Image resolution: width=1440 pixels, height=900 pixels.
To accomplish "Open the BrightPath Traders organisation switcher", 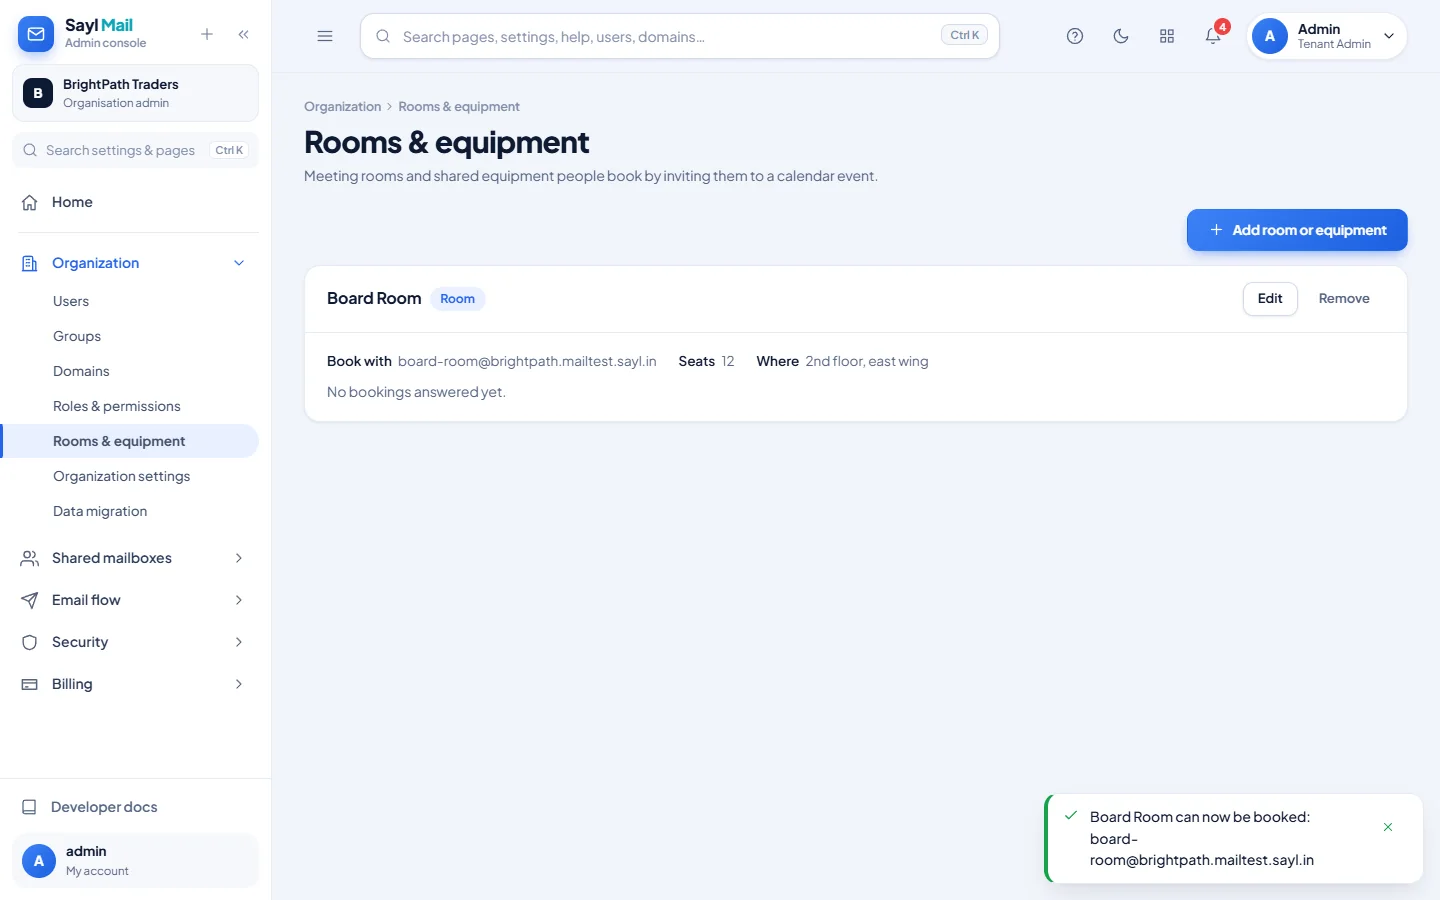I will [x=135, y=93].
